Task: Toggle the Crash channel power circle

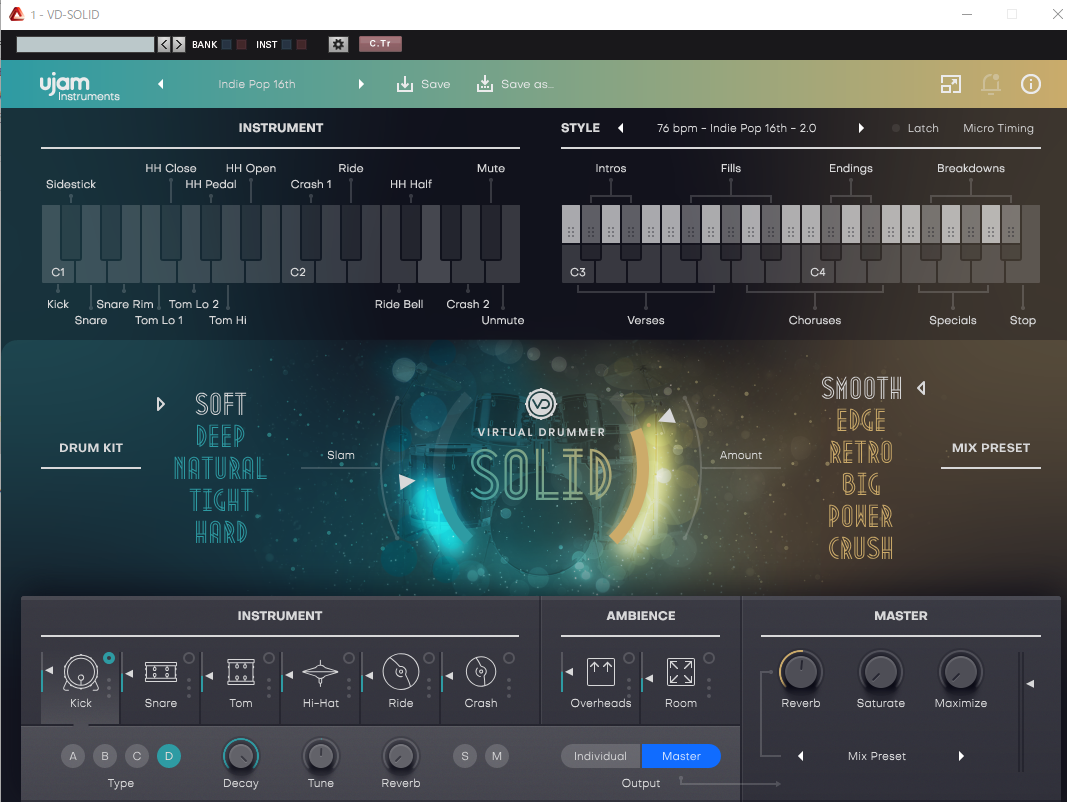Action: pyautogui.click(x=509, y=658)
